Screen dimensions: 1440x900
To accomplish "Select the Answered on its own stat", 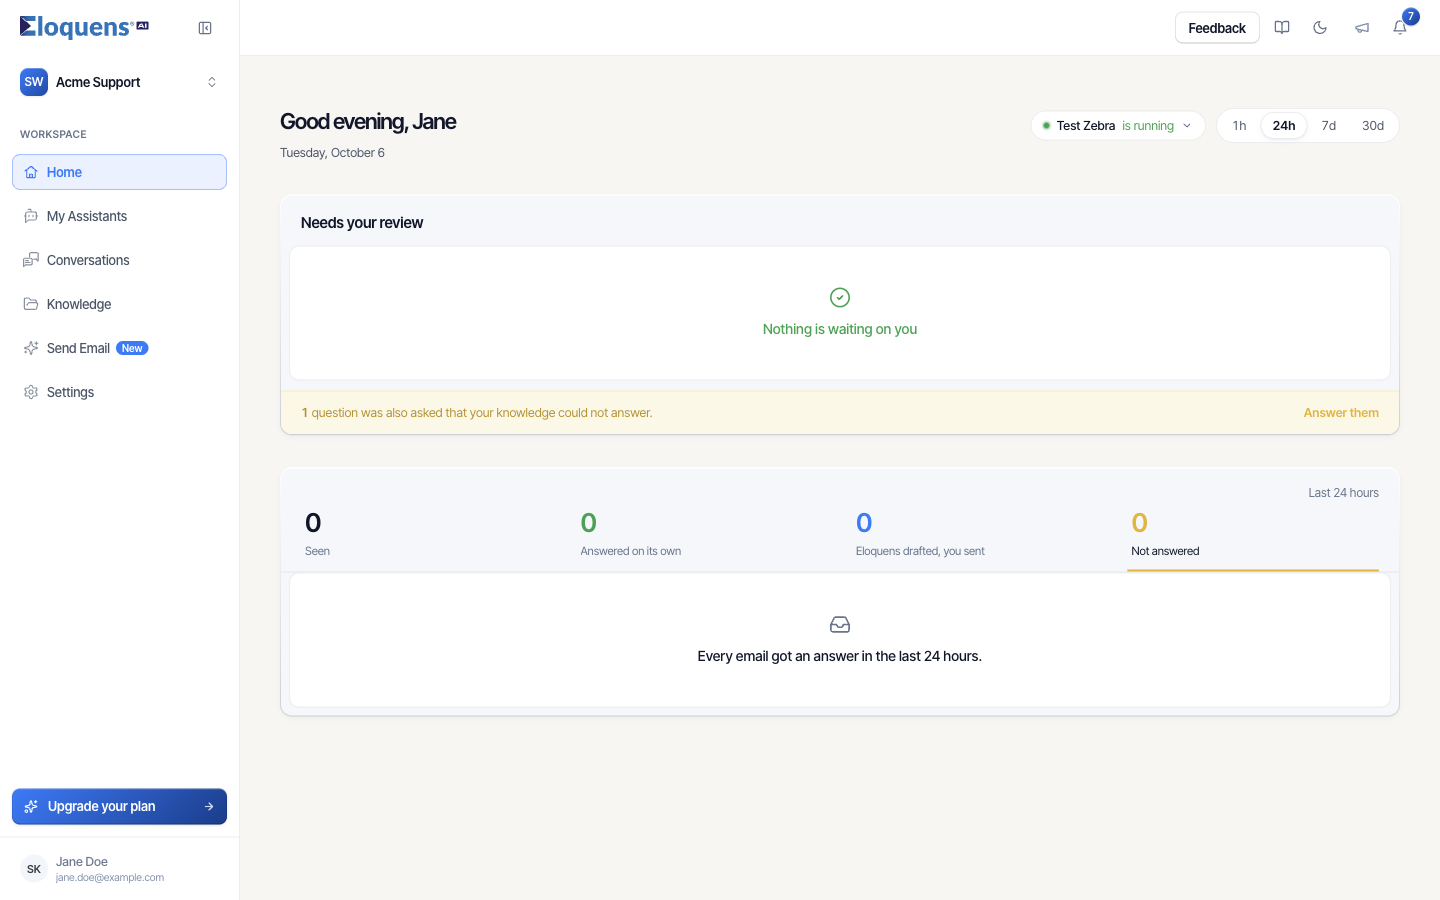I will [702, 534].
